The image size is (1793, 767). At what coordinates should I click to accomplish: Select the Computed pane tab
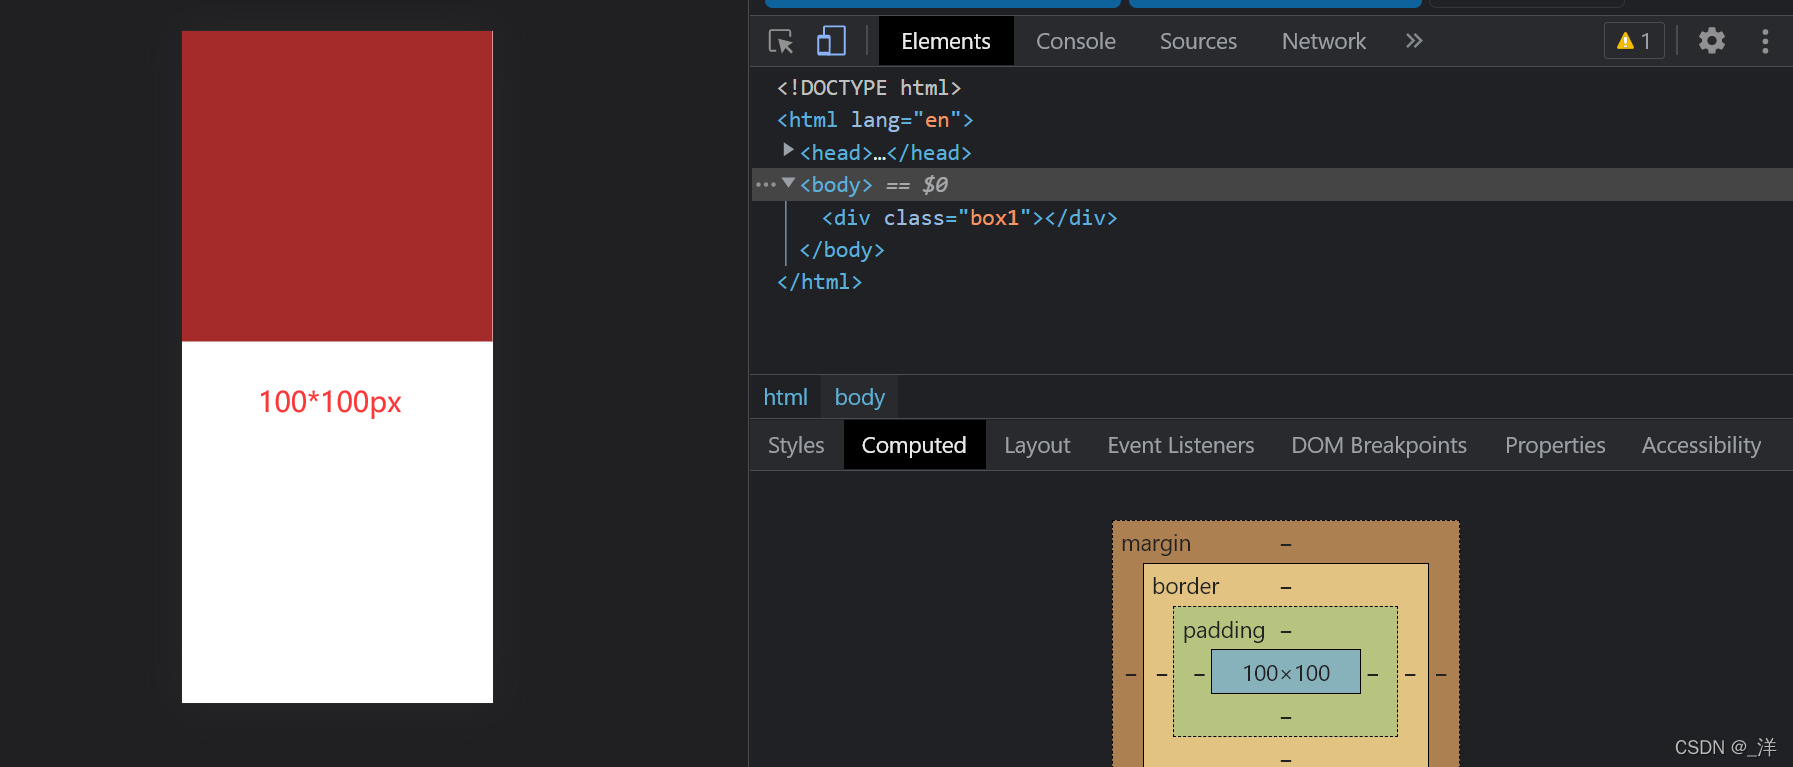point(914,445)
